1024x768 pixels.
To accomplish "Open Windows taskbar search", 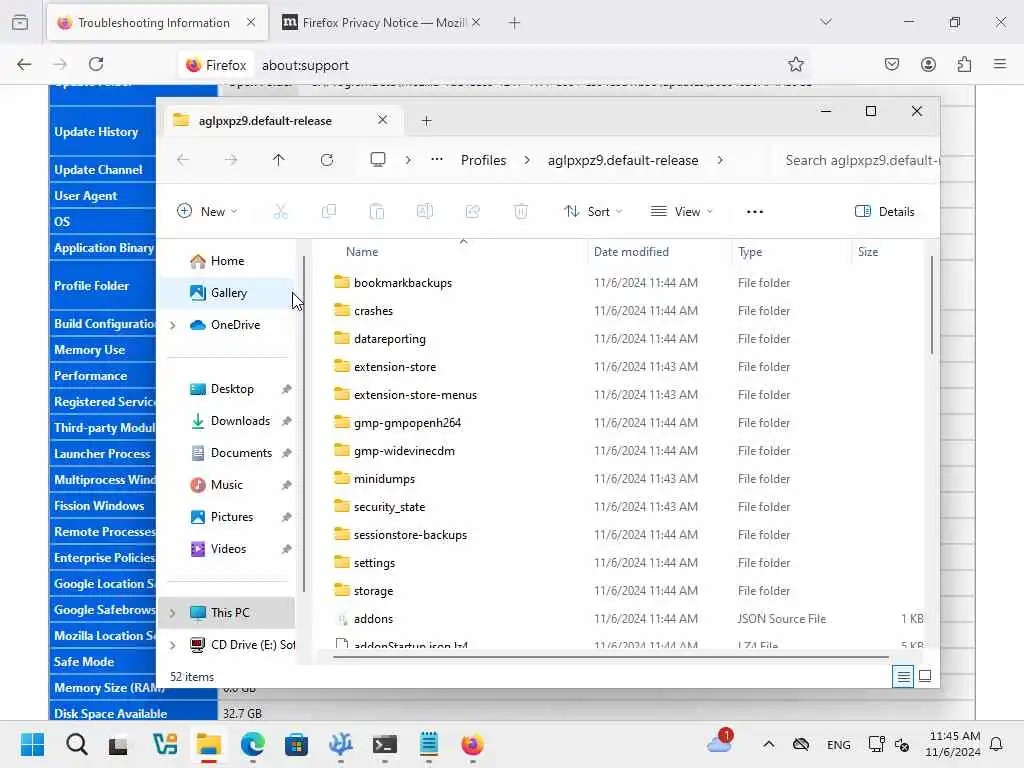I will coord(76,744).
